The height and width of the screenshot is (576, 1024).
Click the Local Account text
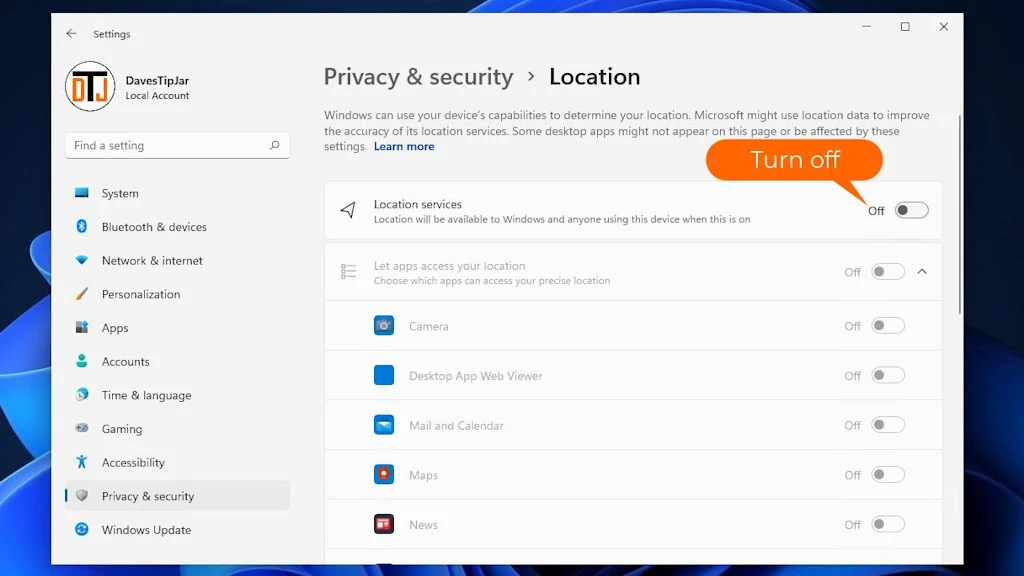(157, 95)
